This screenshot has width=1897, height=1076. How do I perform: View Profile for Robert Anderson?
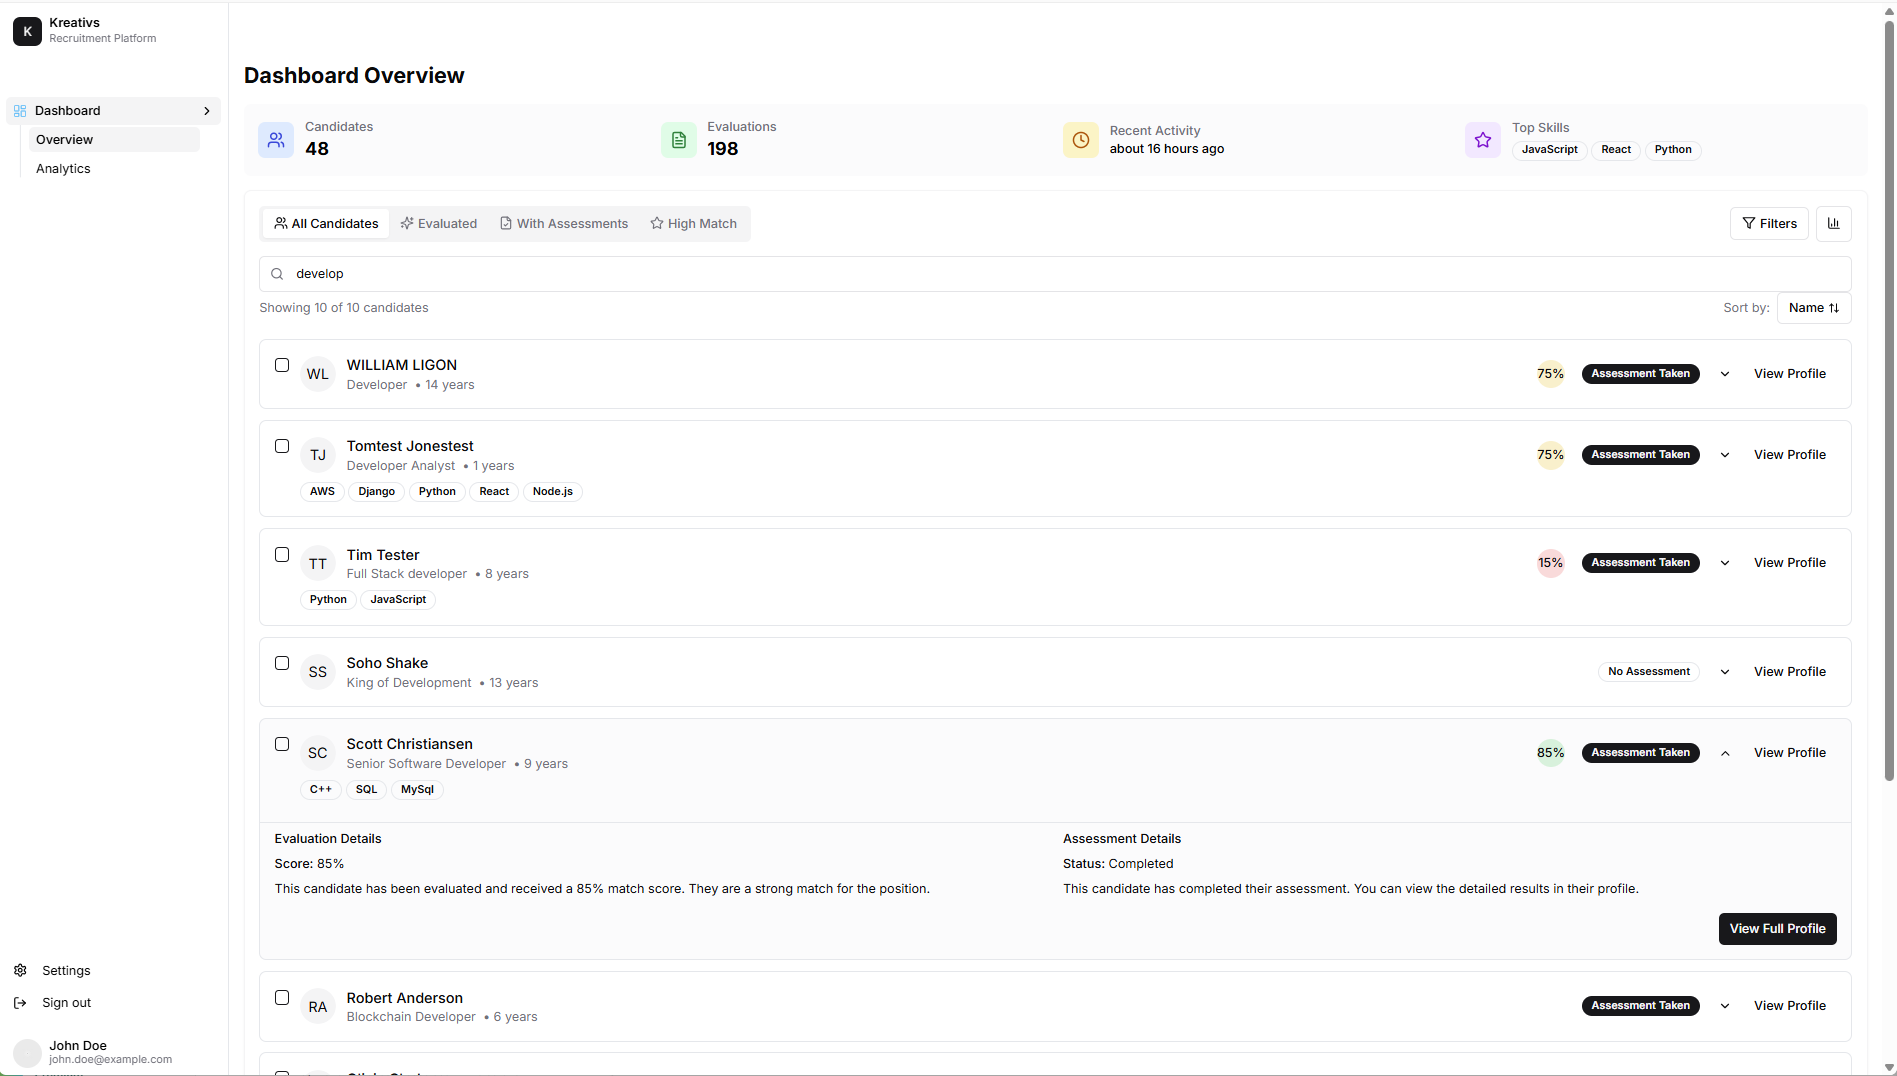(x=1790, y=1006)
